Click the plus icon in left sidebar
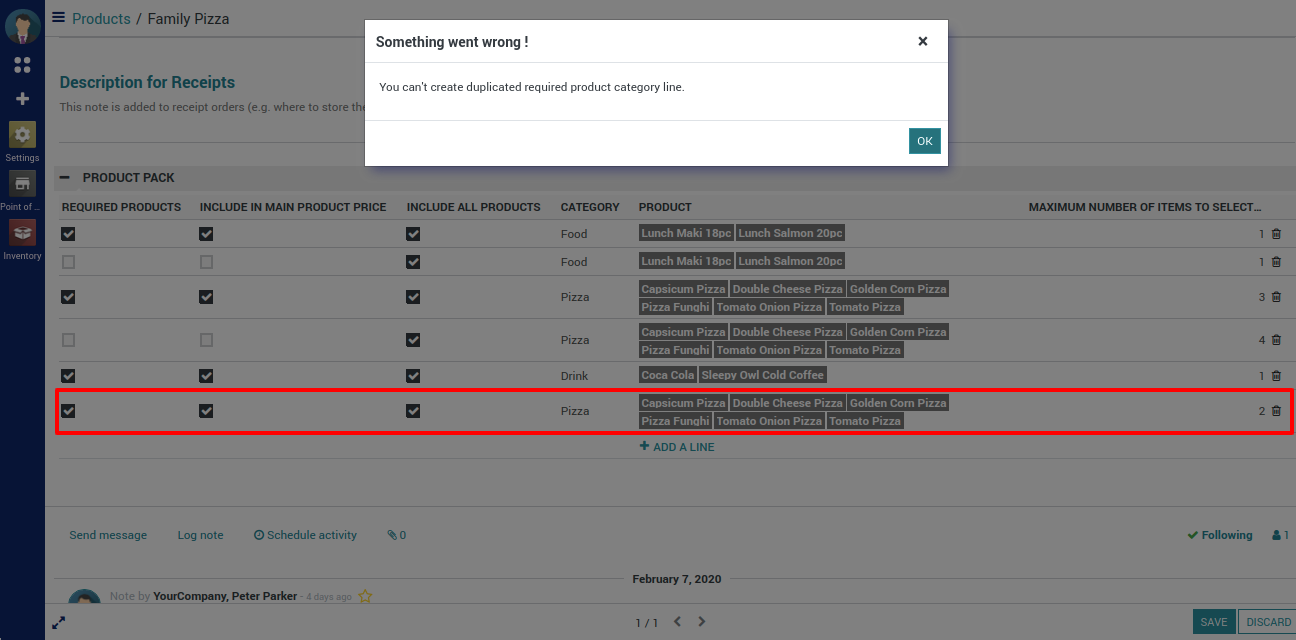The image size is (1296, 640). point(22,99)
